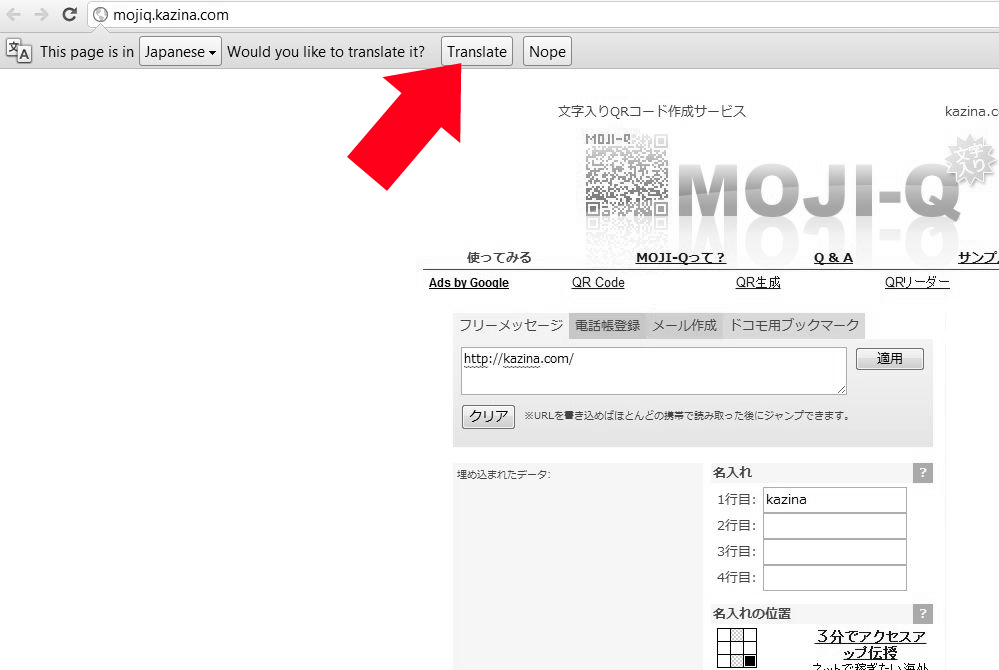The height and width of the screenshot is (670, 999).
Task: Click the globe site icon in address bar
Action: click(x=100, y=15)
